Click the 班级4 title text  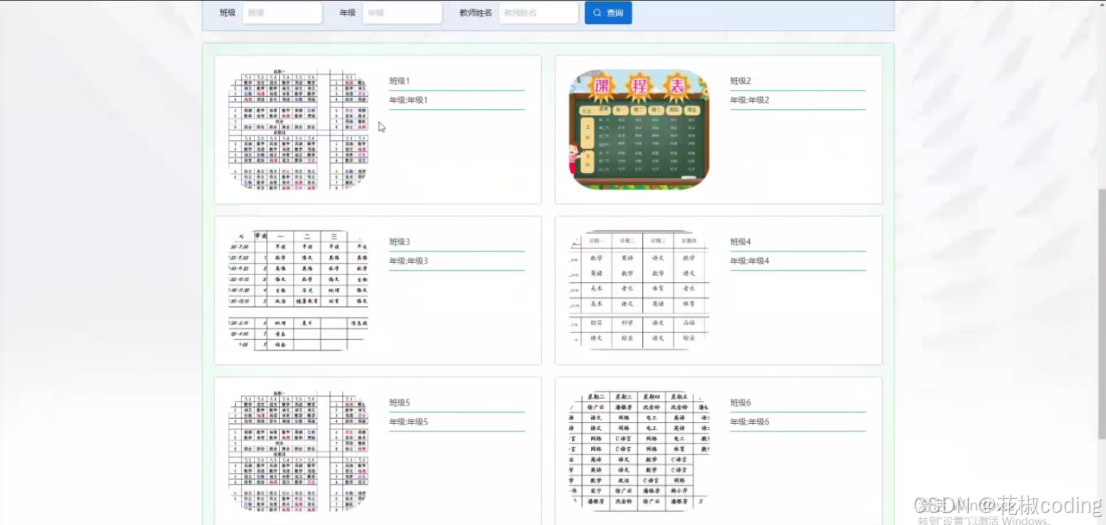pos(741,242)
